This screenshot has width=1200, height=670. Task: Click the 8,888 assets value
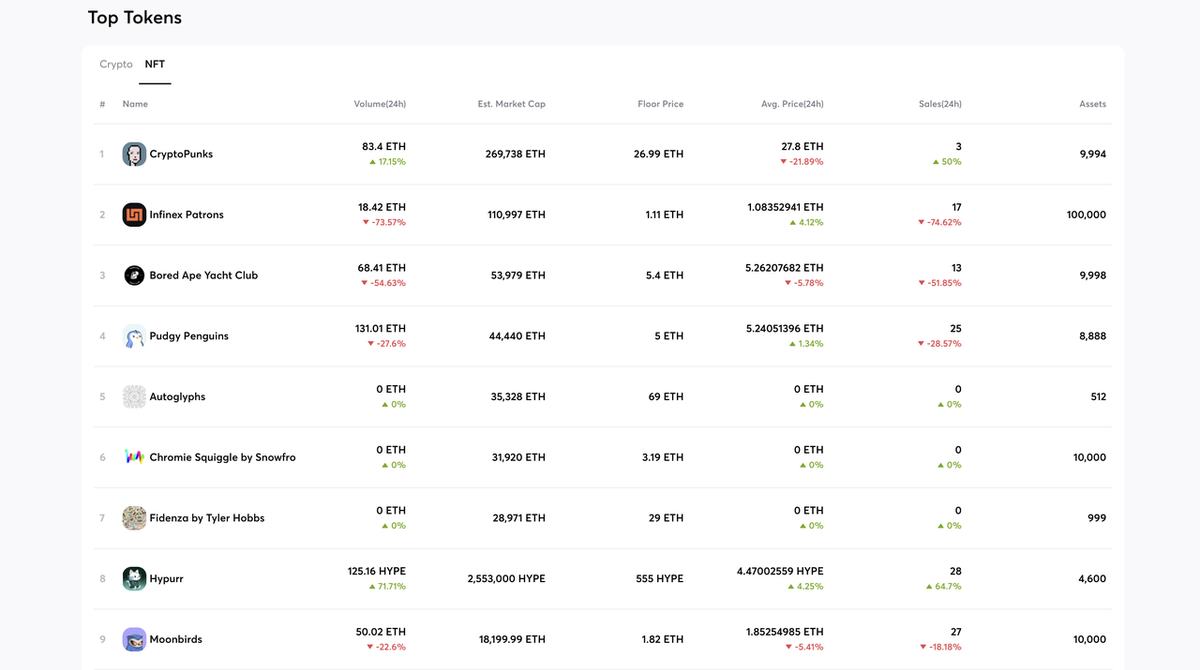1093,336
